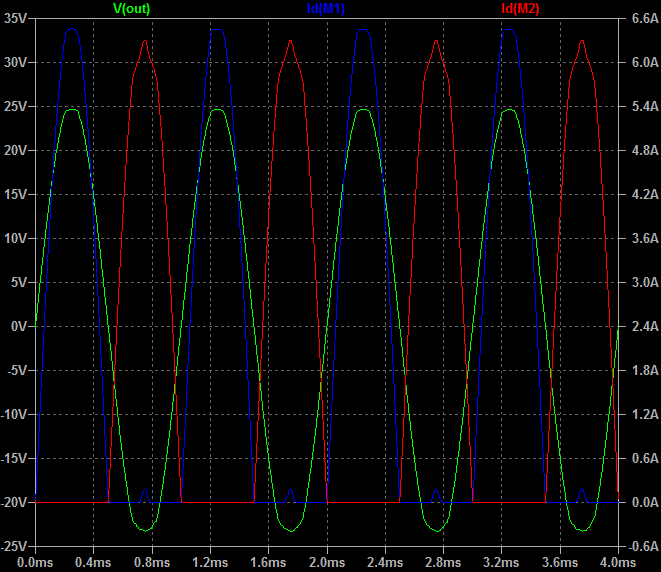Click the 0.8ms time axis label
Image resolution: width=661 pixels, height=572 pixels.
coord(152,562)
